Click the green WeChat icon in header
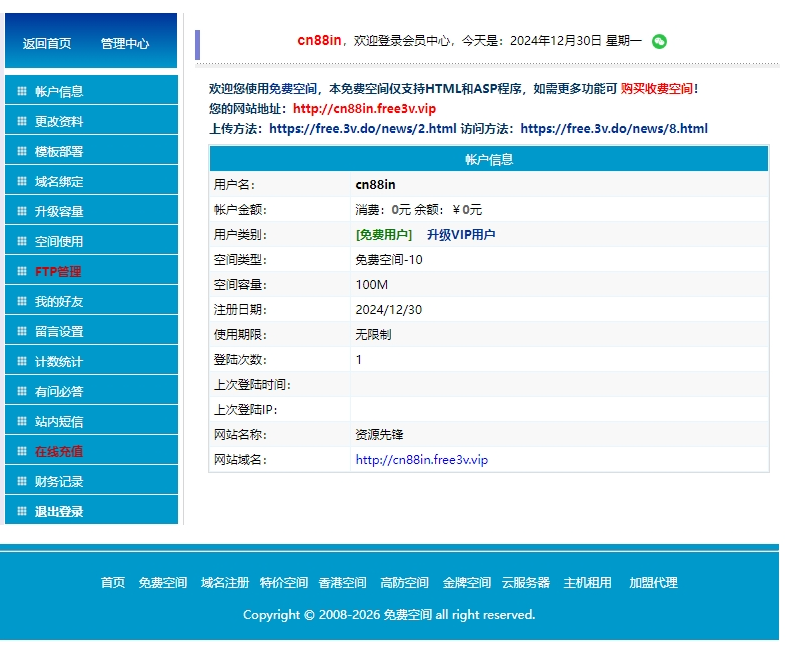This screenshot has height=647, width=786. pos(659,41)
